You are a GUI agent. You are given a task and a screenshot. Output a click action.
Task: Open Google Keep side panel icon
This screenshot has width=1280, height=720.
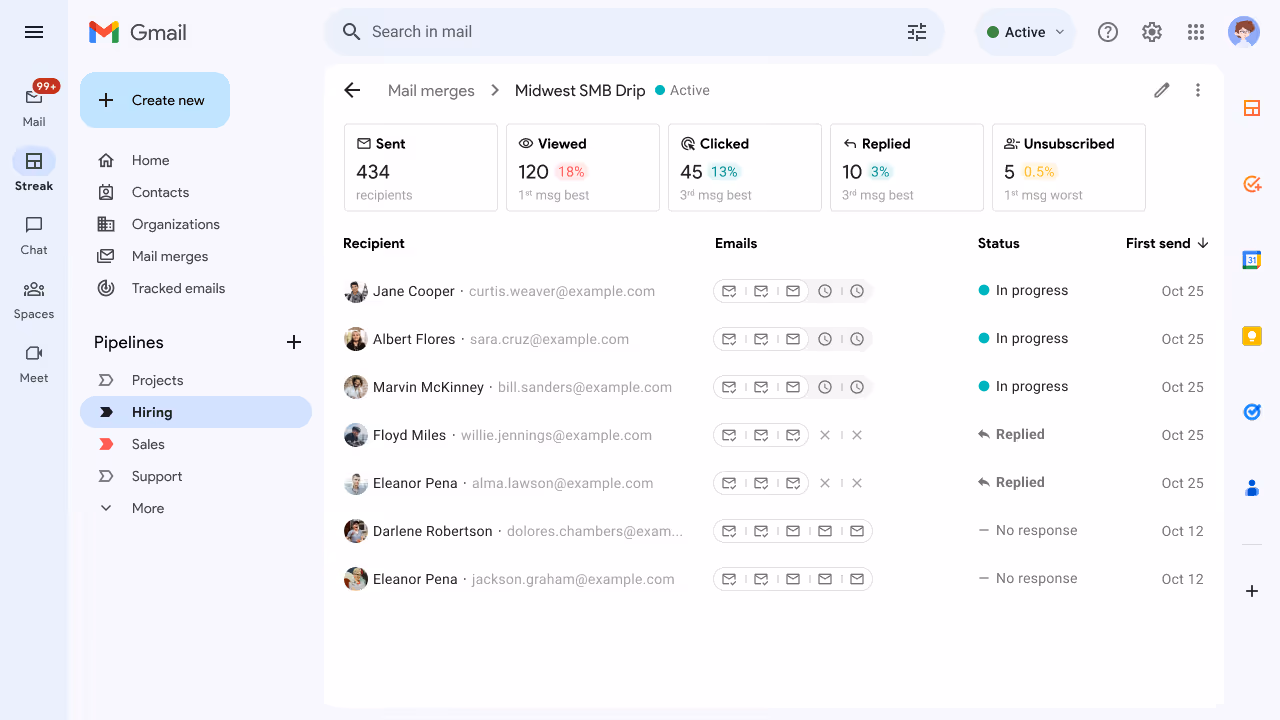(1252, 336)
